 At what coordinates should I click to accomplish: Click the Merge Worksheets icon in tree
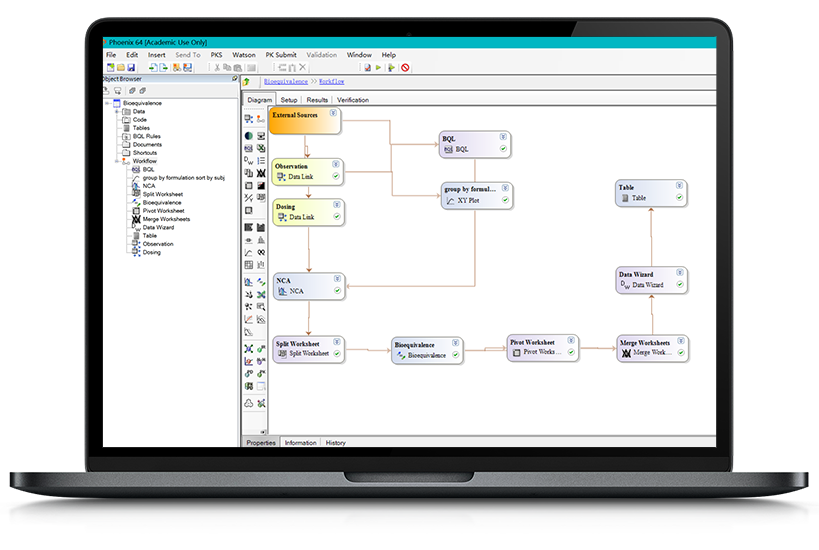(136, 219)
